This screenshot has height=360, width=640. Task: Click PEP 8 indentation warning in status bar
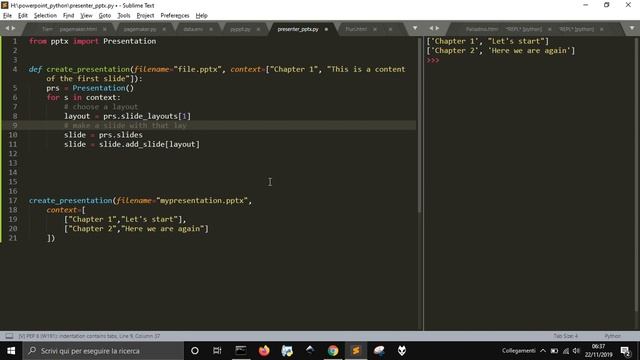pyautogui.click(x=89, y=336)
